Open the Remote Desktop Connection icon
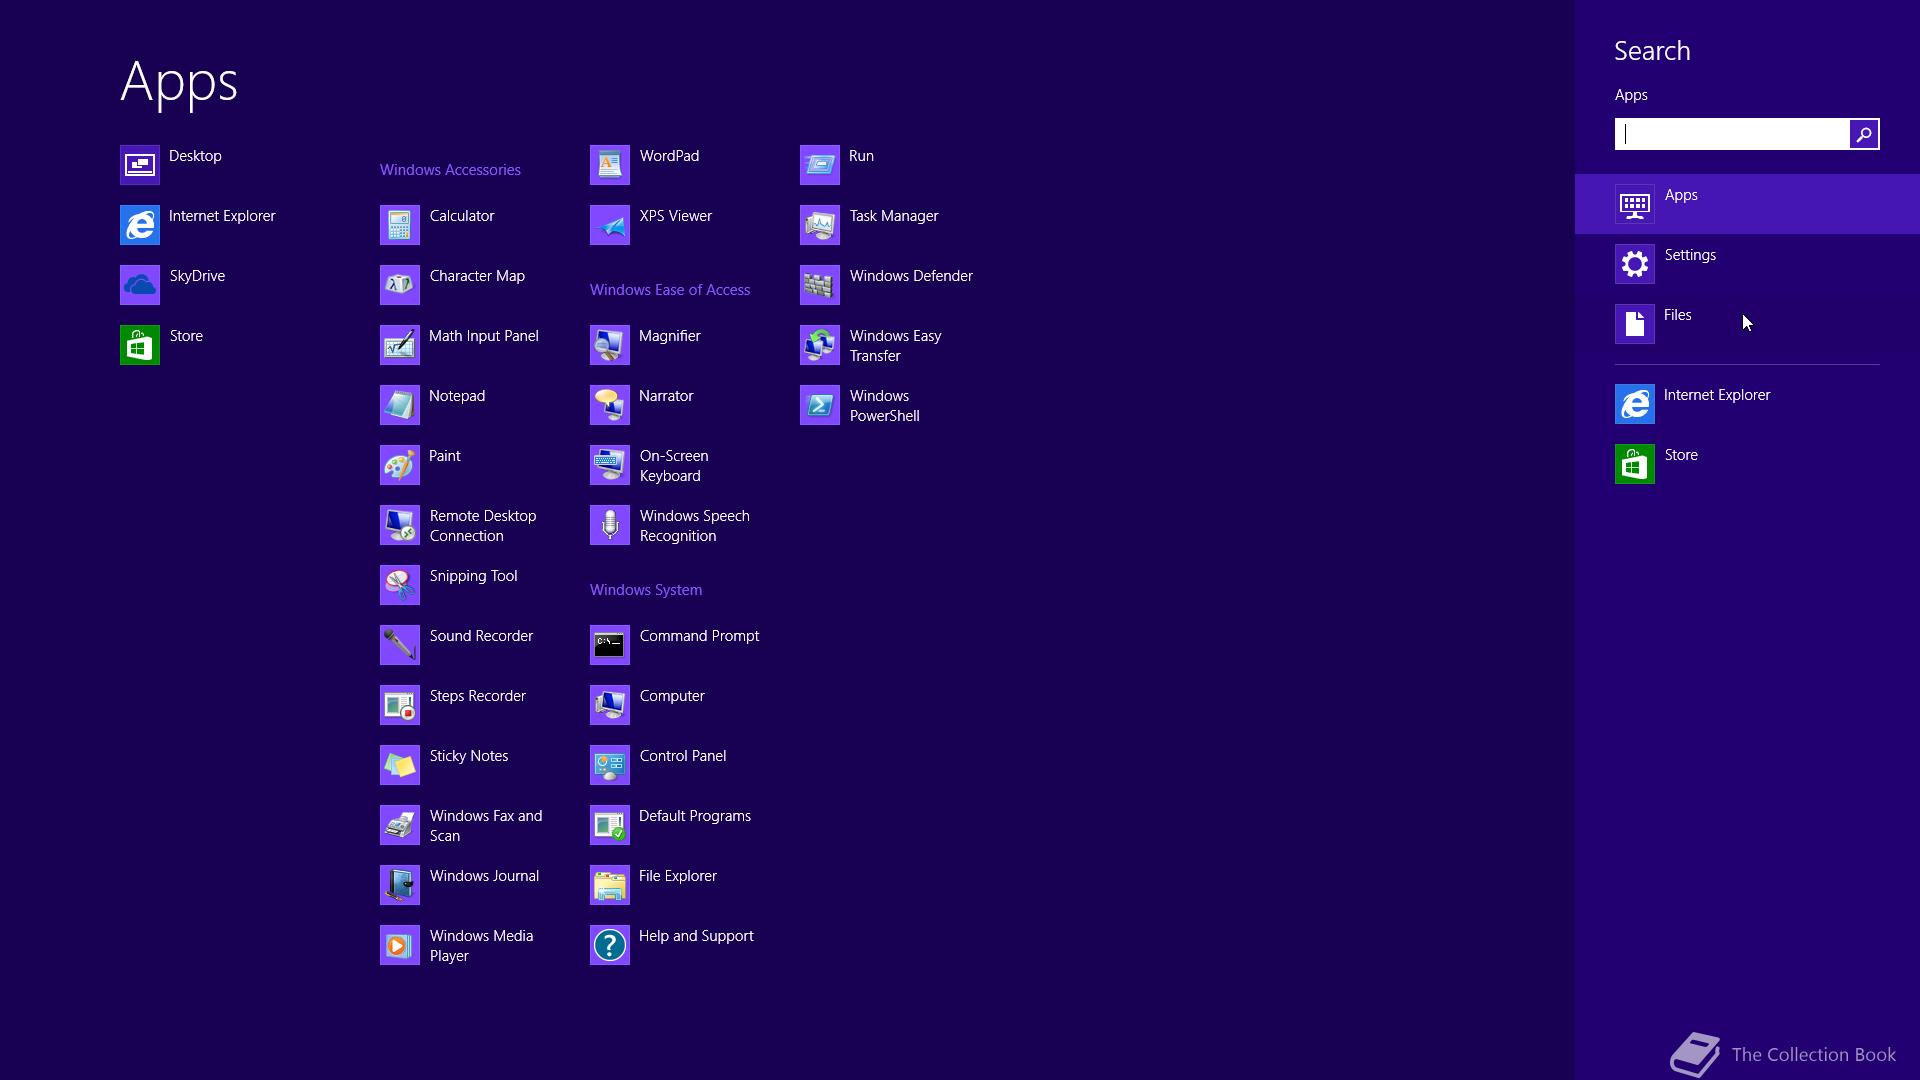Screen dimensions: 1920x1080 coord(400,525)
